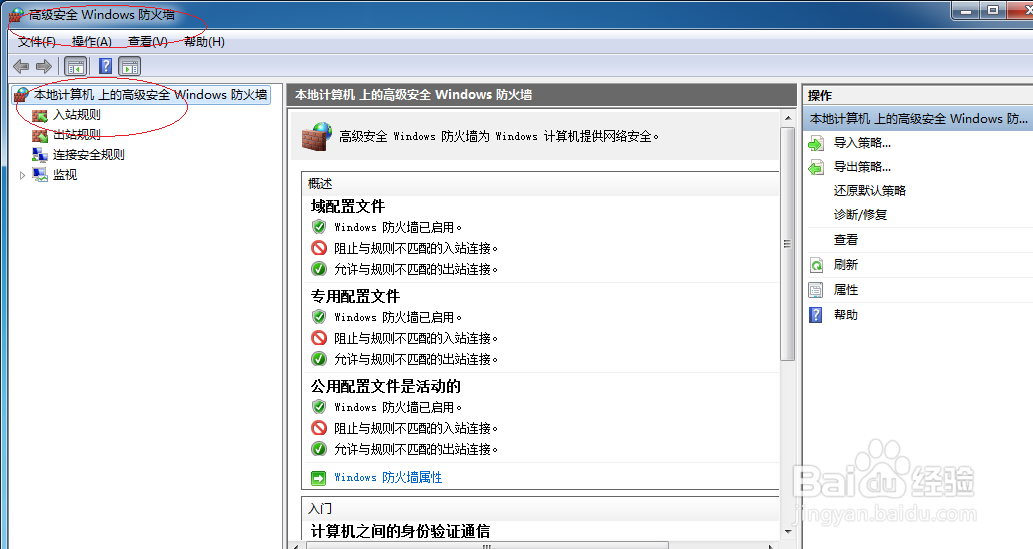Open the 帮助(H) menu
This screenshot has height=549, width=1033.
(x=204, y=42)
